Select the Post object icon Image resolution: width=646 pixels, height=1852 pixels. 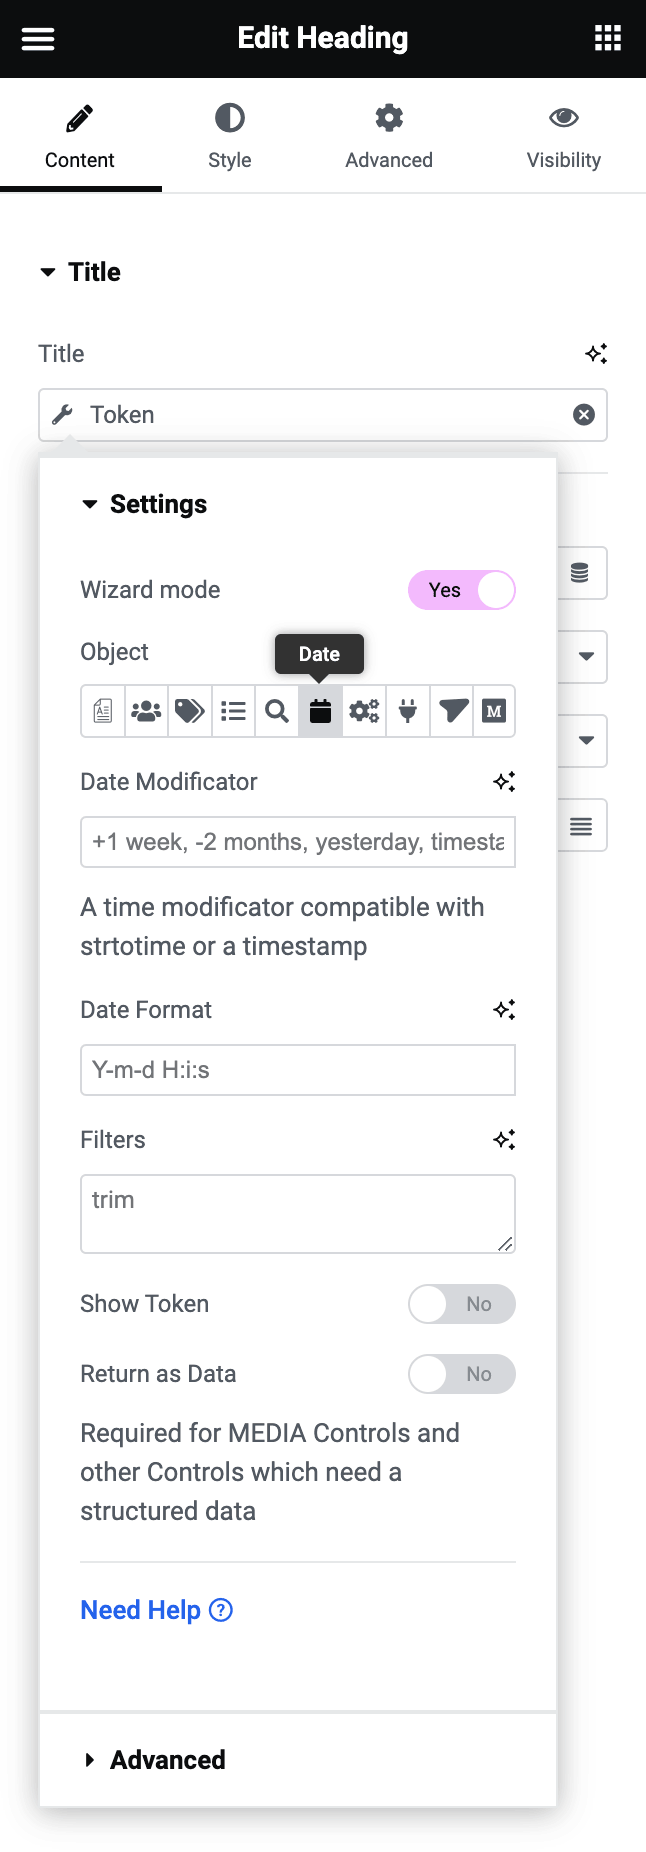tap(103, 711)
